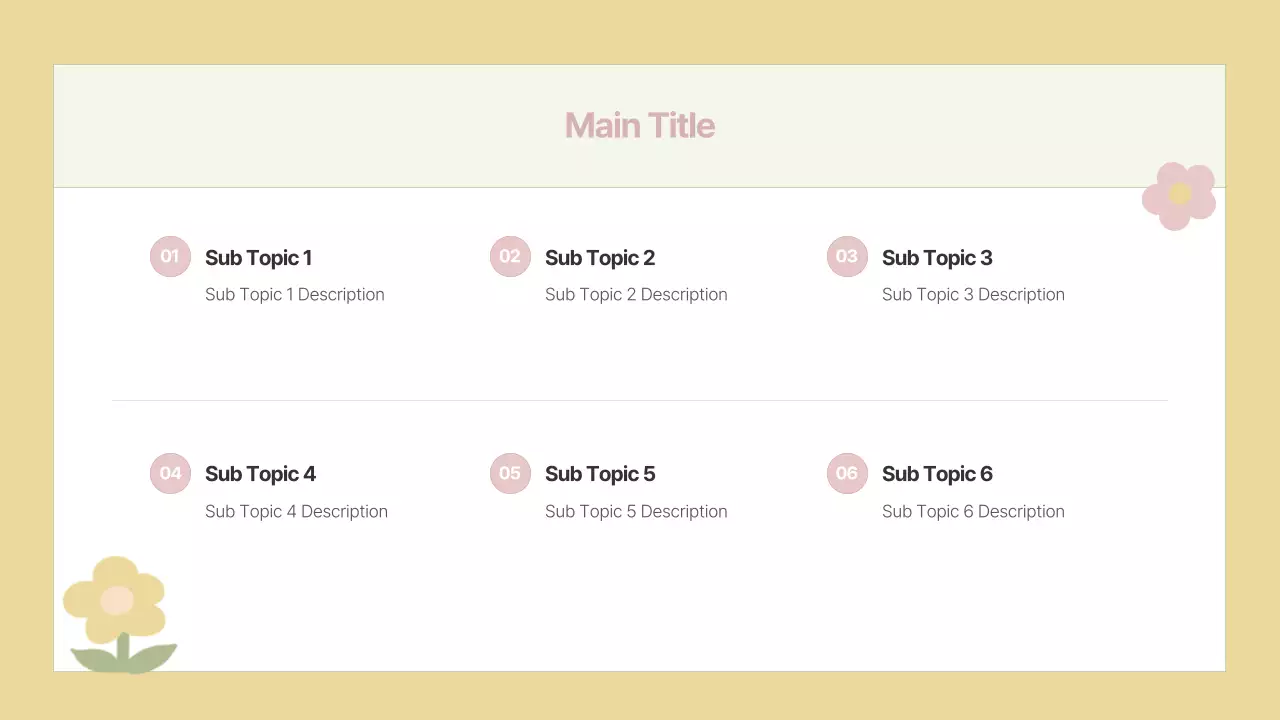This screenshot has width=1280, height=720.
Task: Click the 01 numbered circle badge
Action: tap(170, 256)
